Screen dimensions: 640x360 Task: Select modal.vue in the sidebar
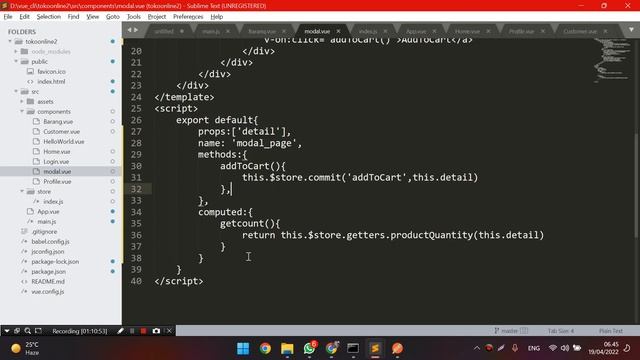[57, 171]
